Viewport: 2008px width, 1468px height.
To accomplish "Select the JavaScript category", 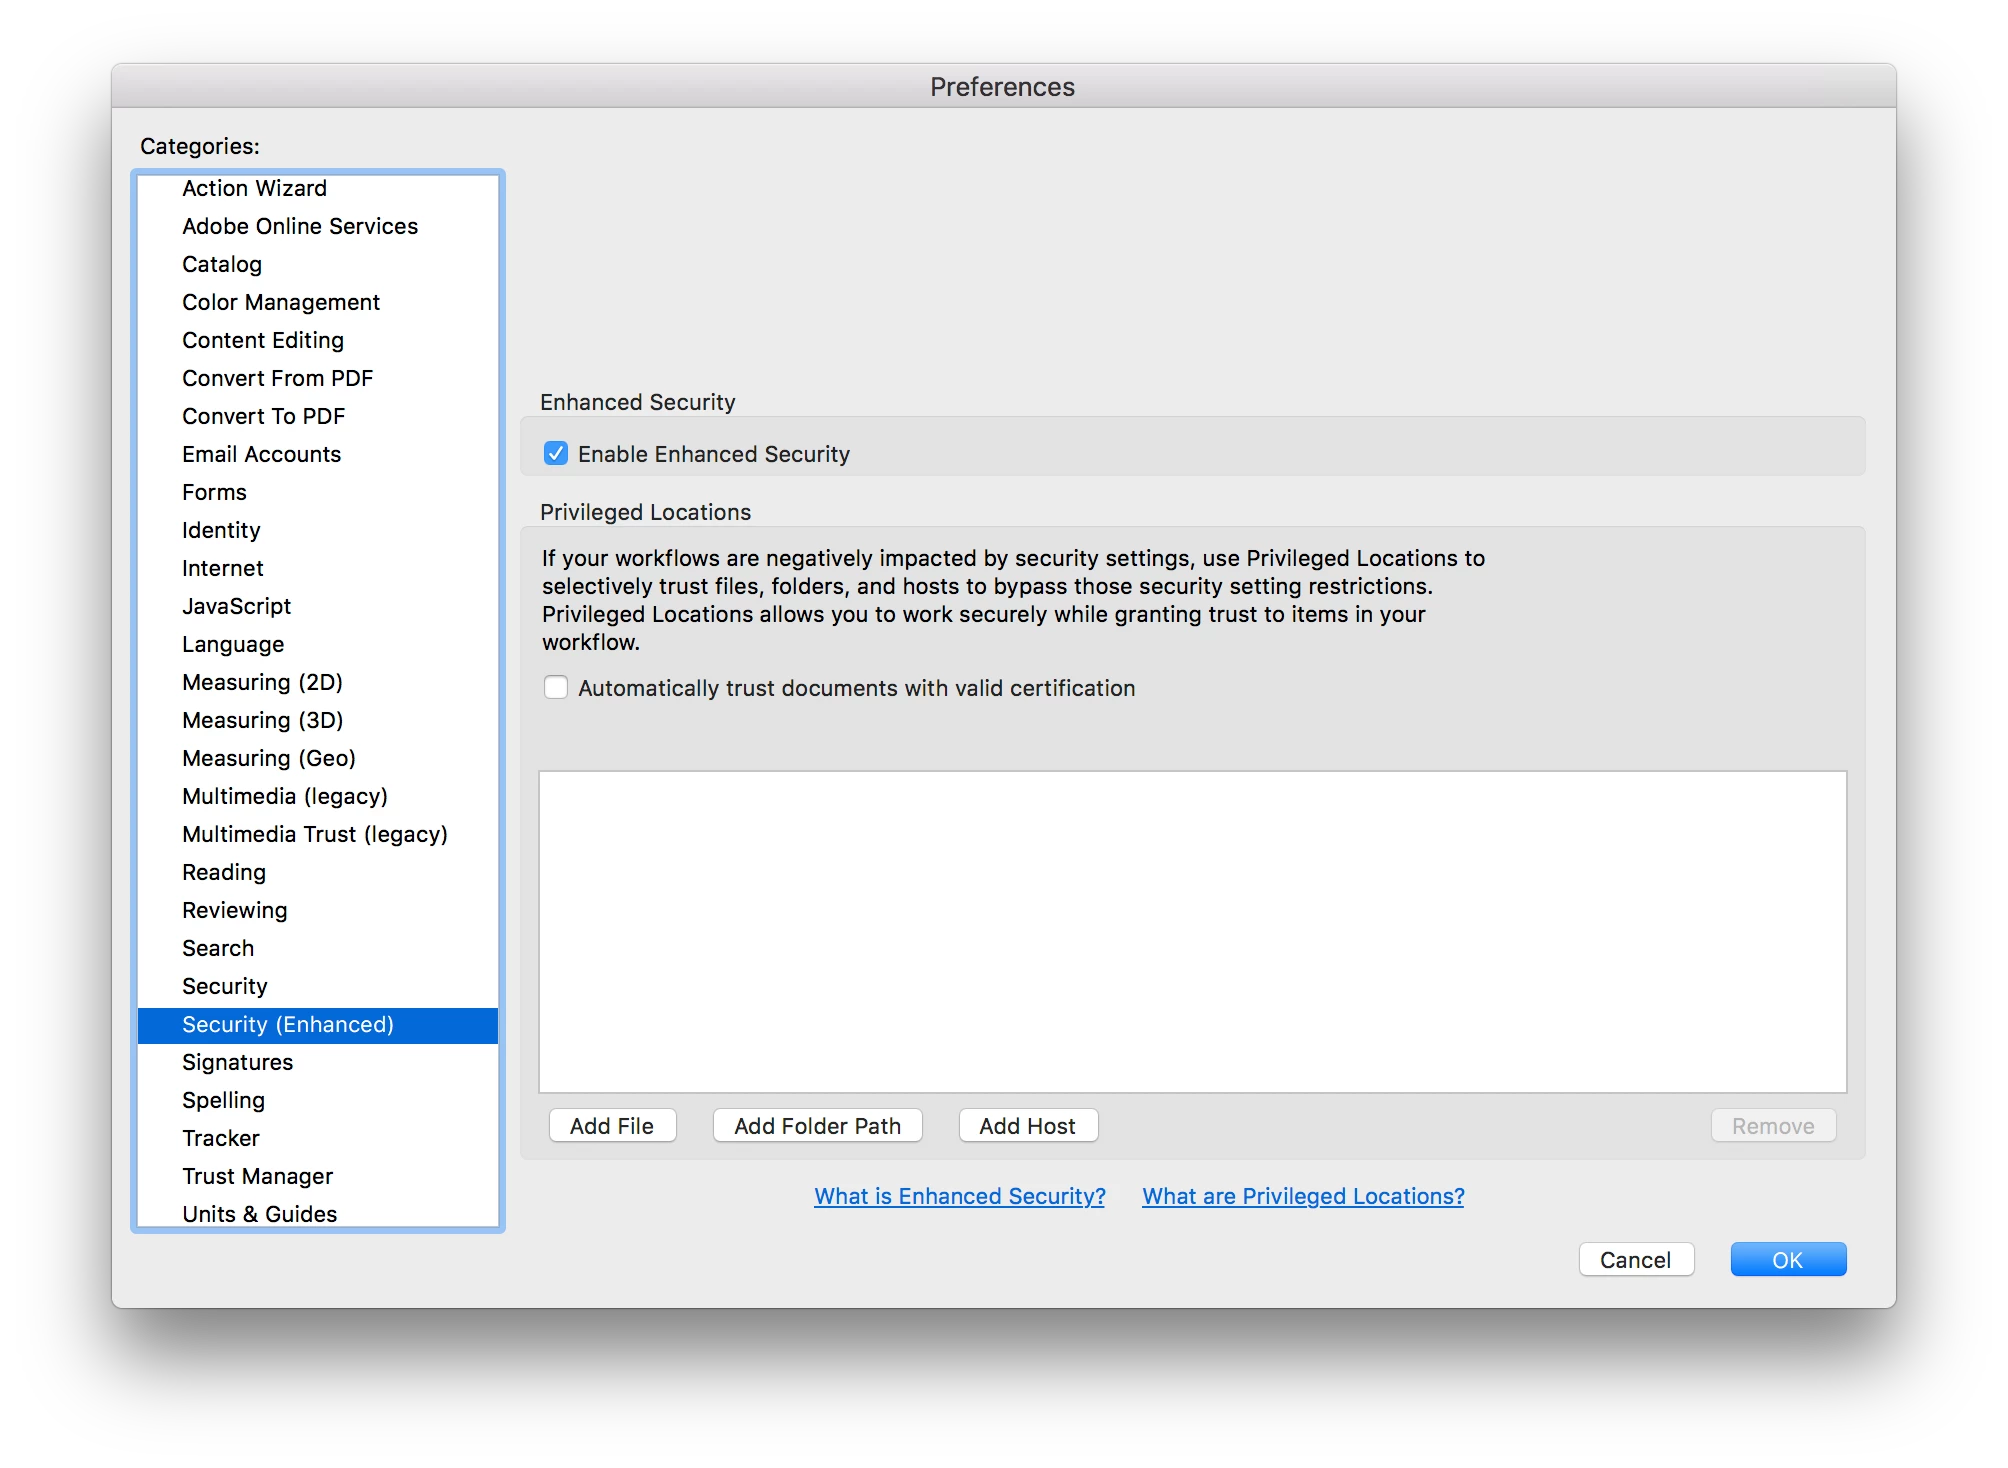I will [236, 606].
